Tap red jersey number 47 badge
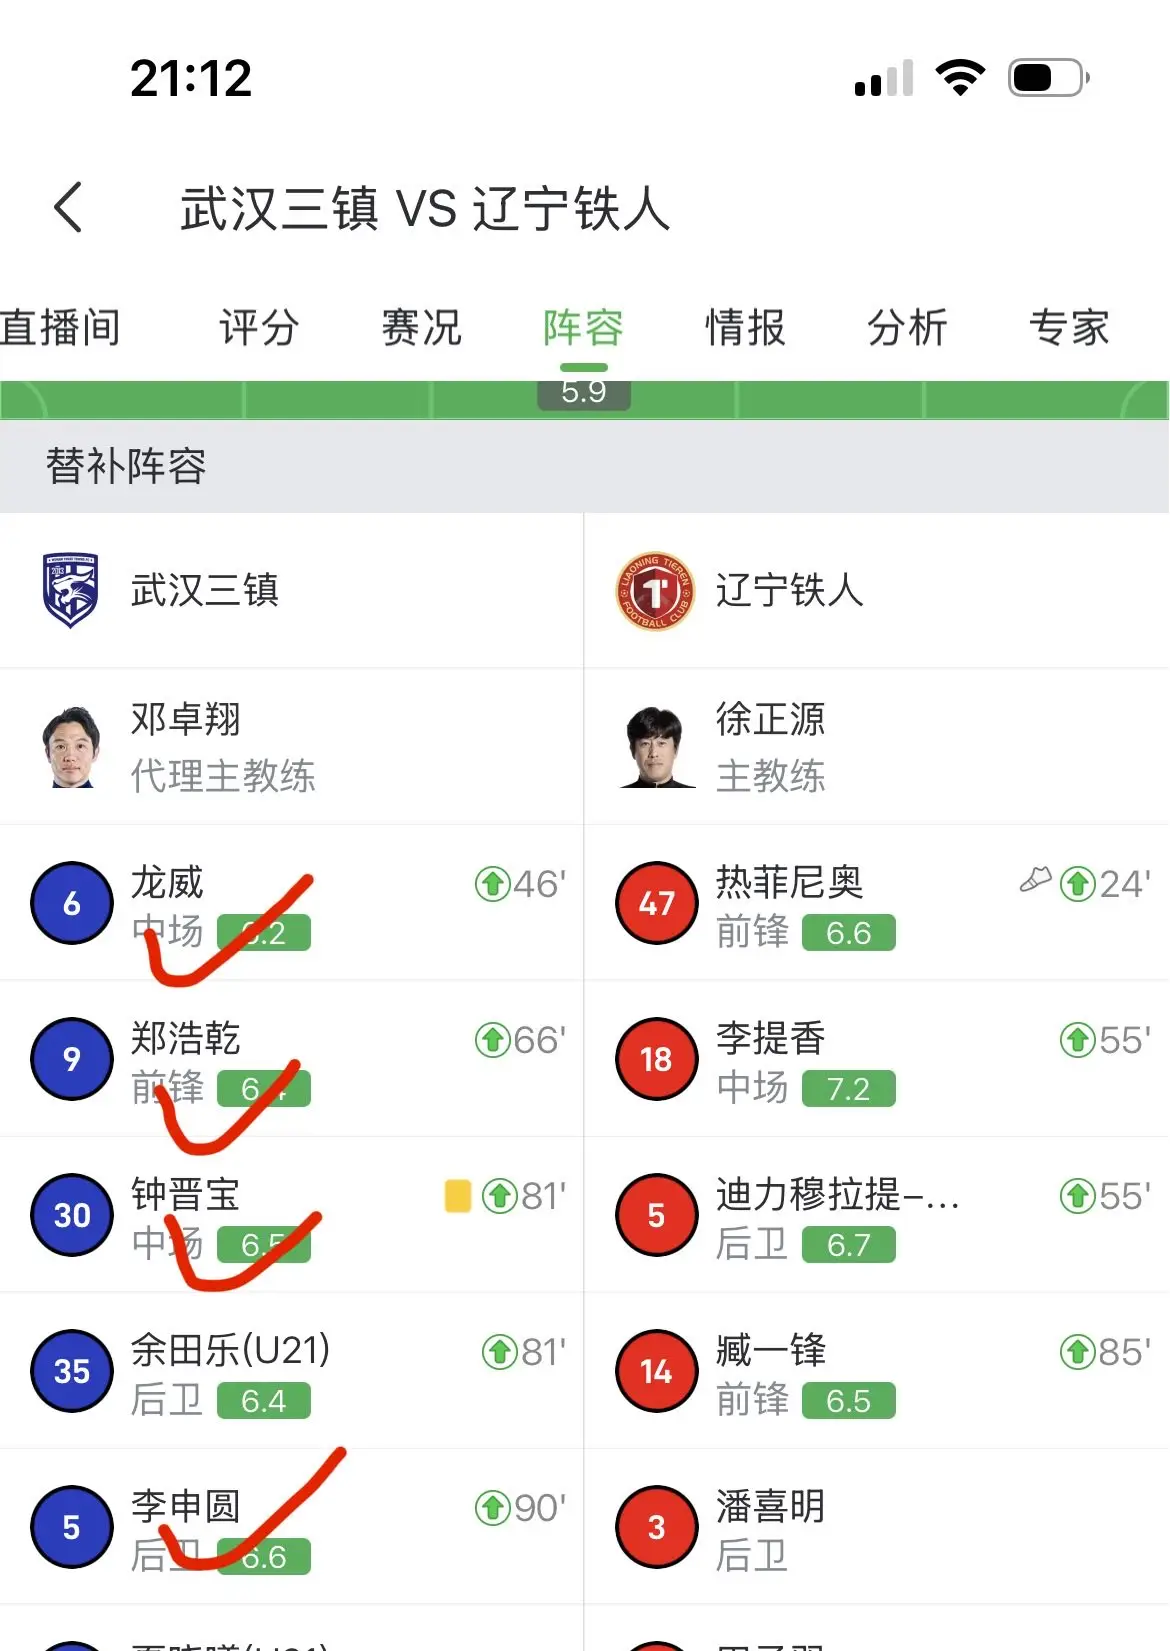1170x1651 pixels. (656, 903)
